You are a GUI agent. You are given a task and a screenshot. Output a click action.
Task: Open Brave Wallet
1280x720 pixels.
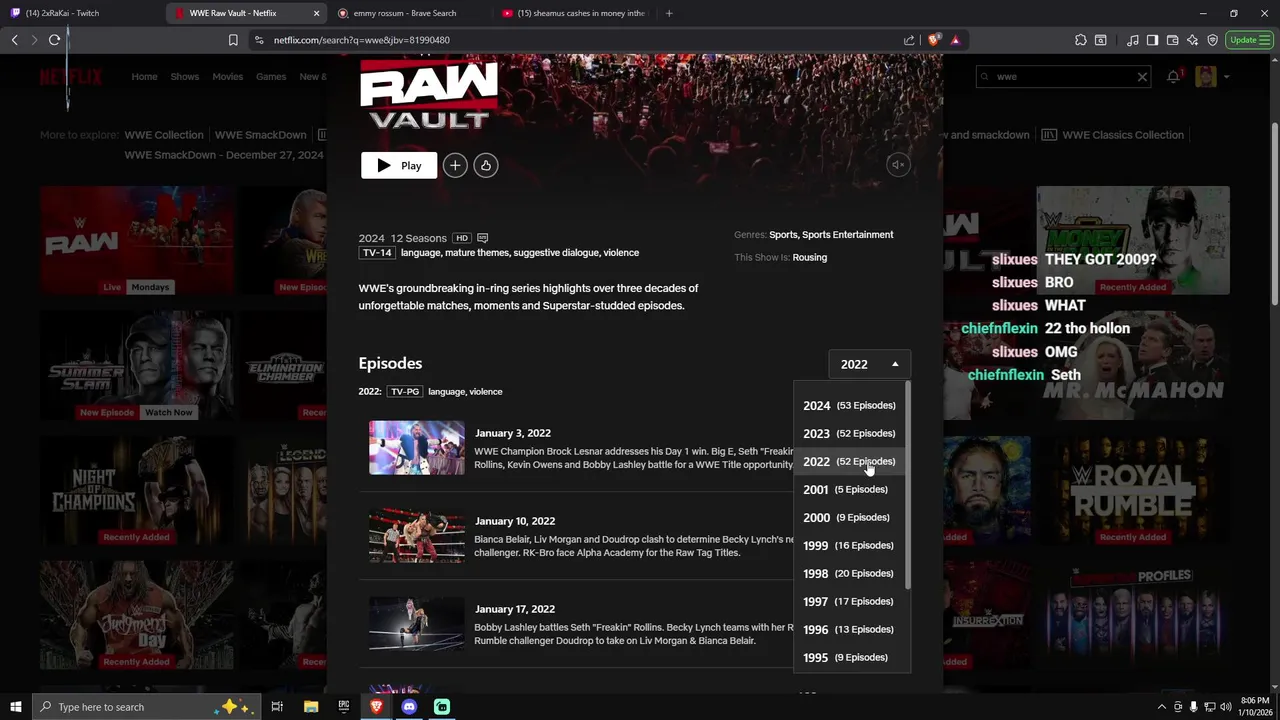(x=1172, y=40)
